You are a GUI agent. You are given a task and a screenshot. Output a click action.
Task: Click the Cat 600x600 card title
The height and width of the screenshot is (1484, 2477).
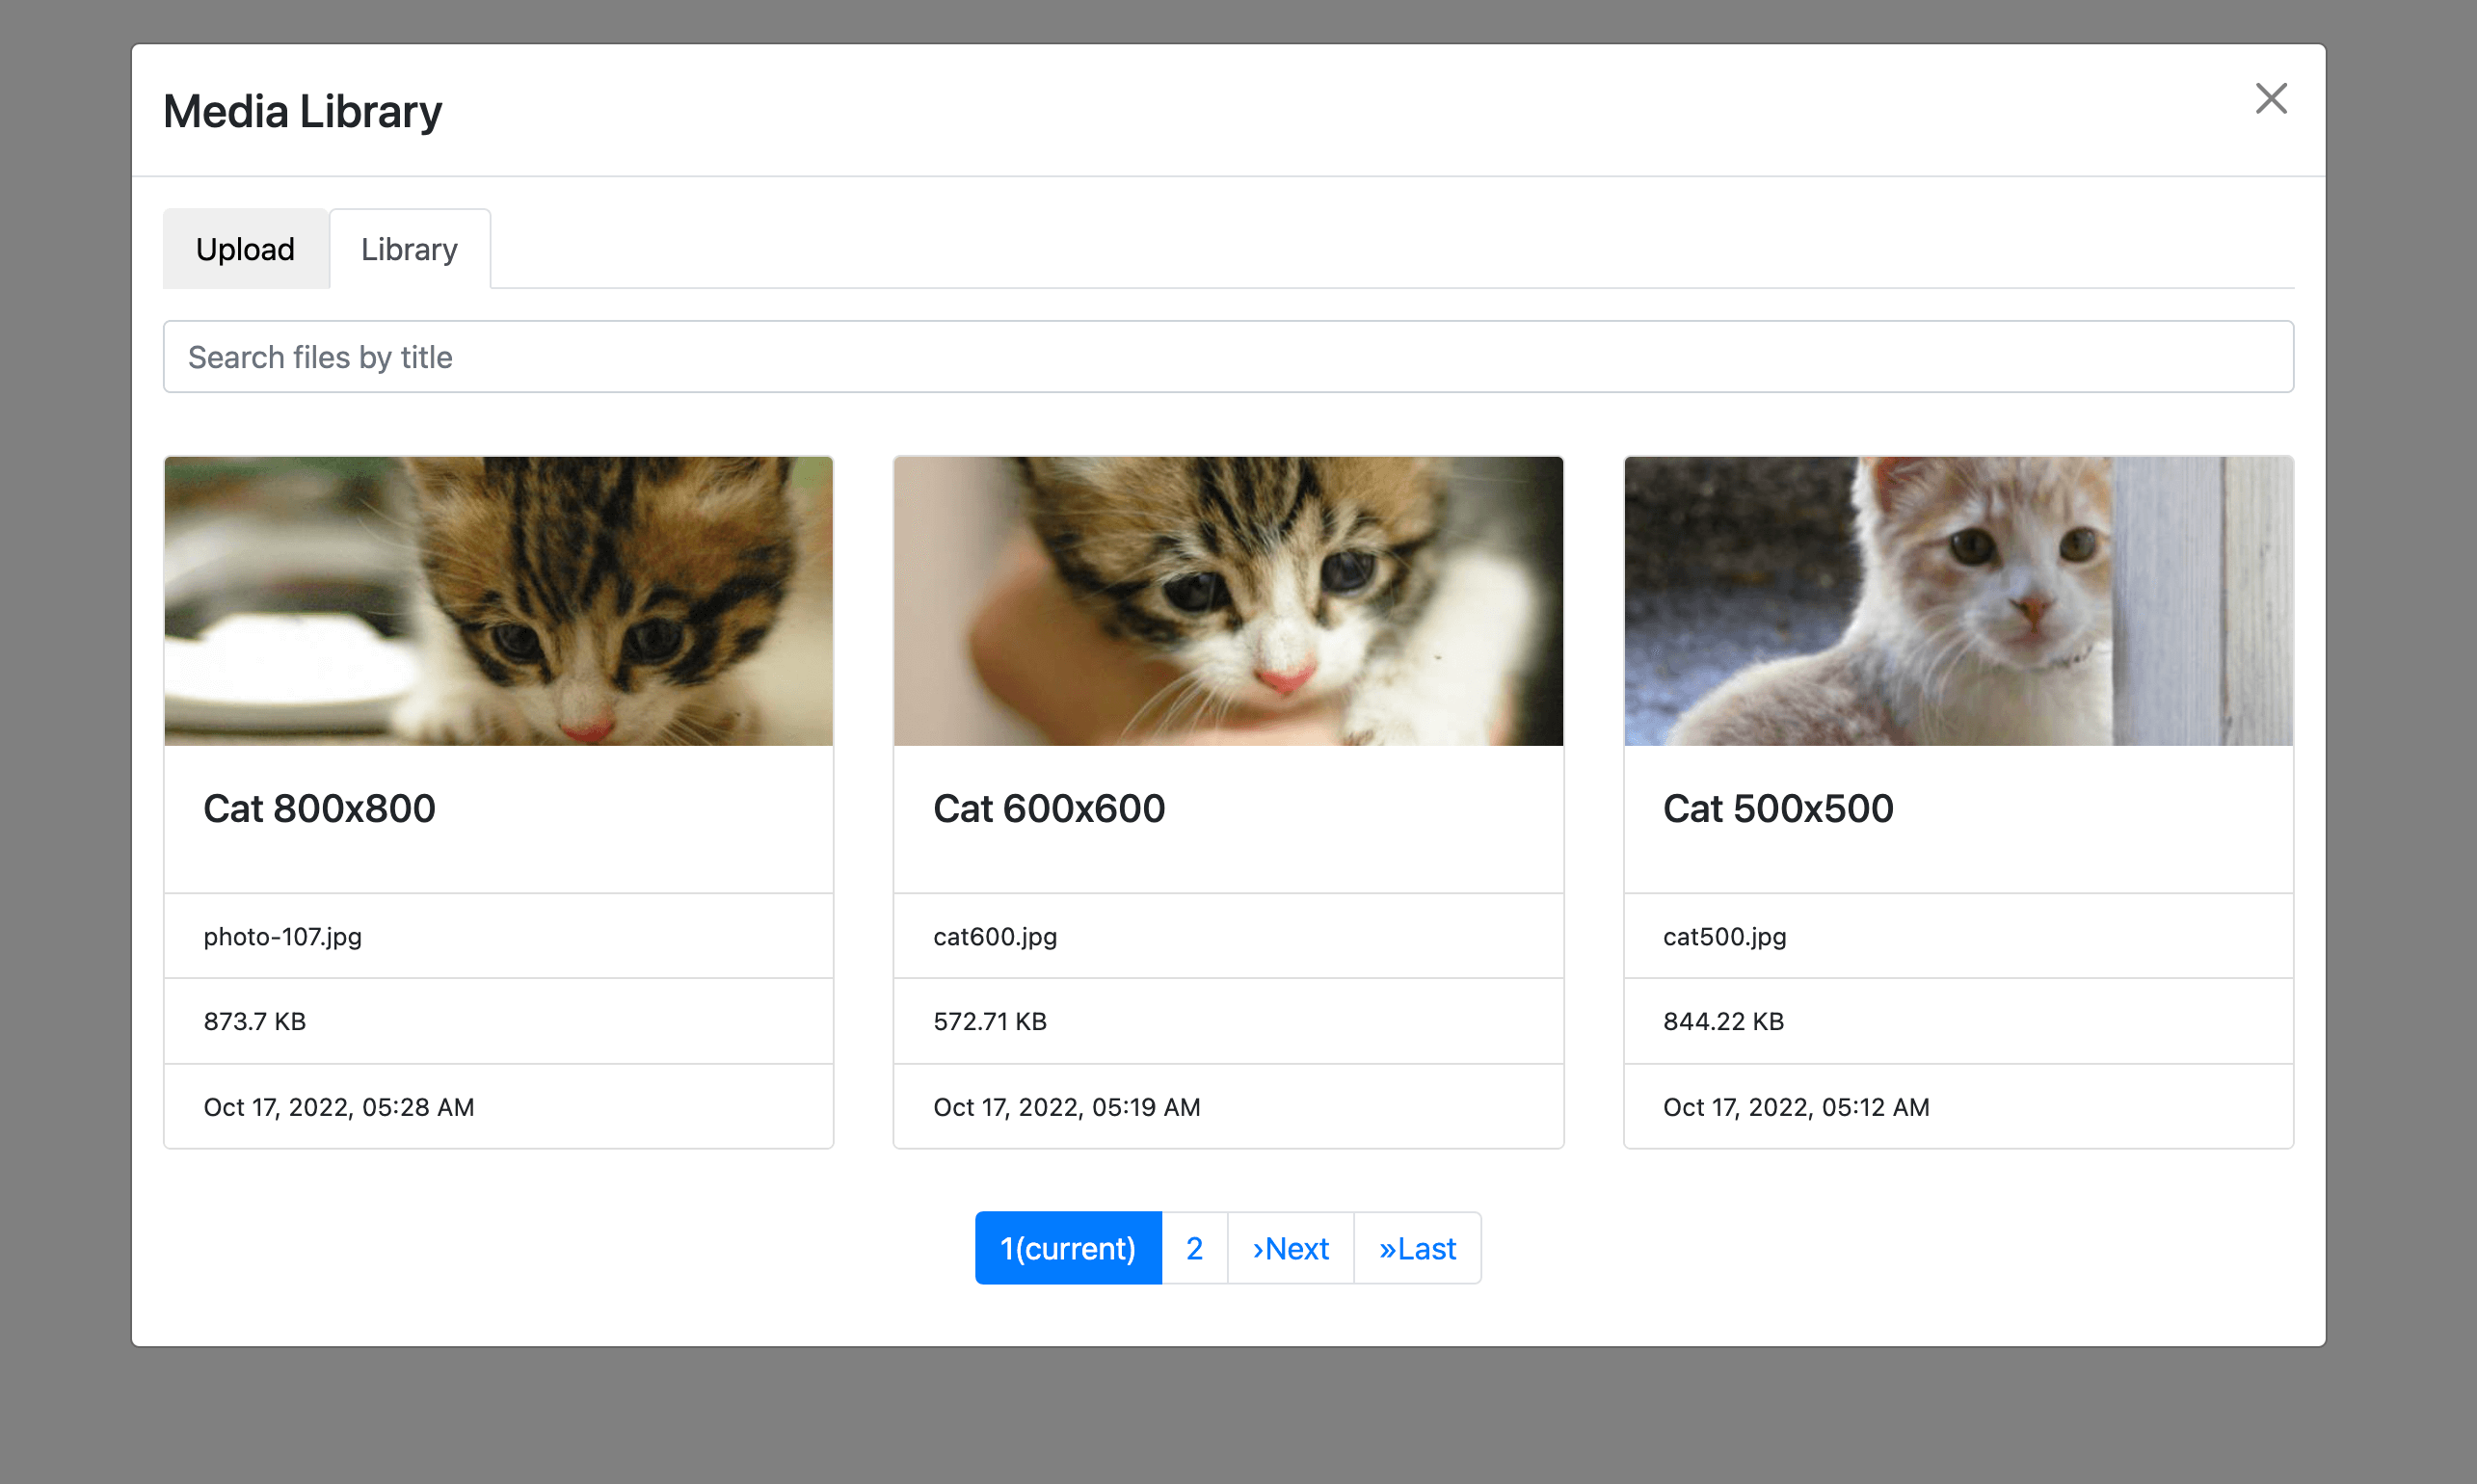tap(1048, 808)
